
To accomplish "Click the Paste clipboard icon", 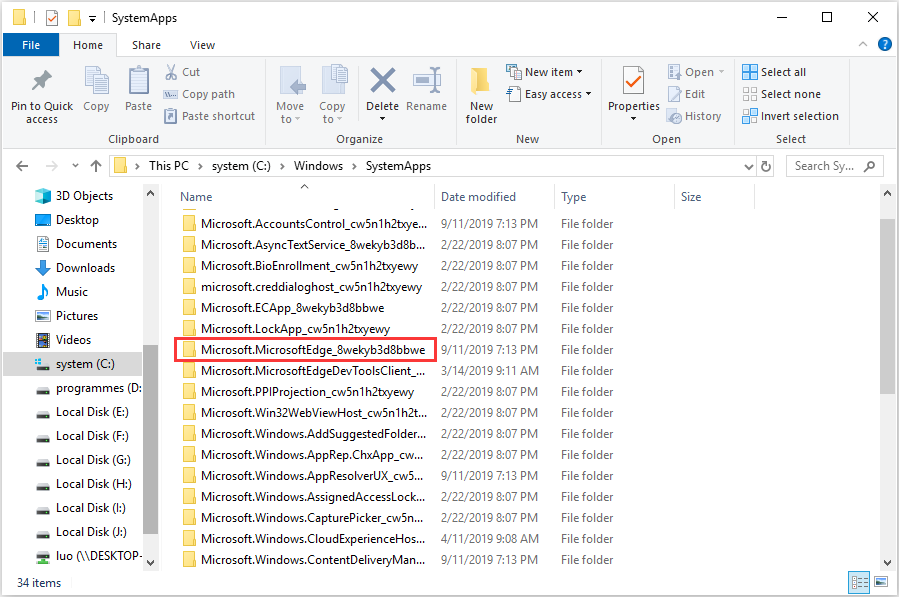I will tap(138, 81).
